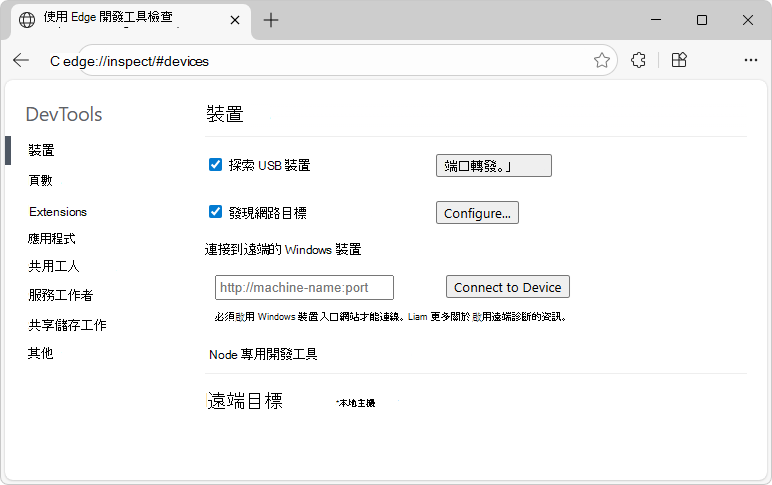Image resolution: width=772 pixels, height=485 pixels.
Task: Select 裝置 in the DevTools sidebar
Action: [41, 150]
